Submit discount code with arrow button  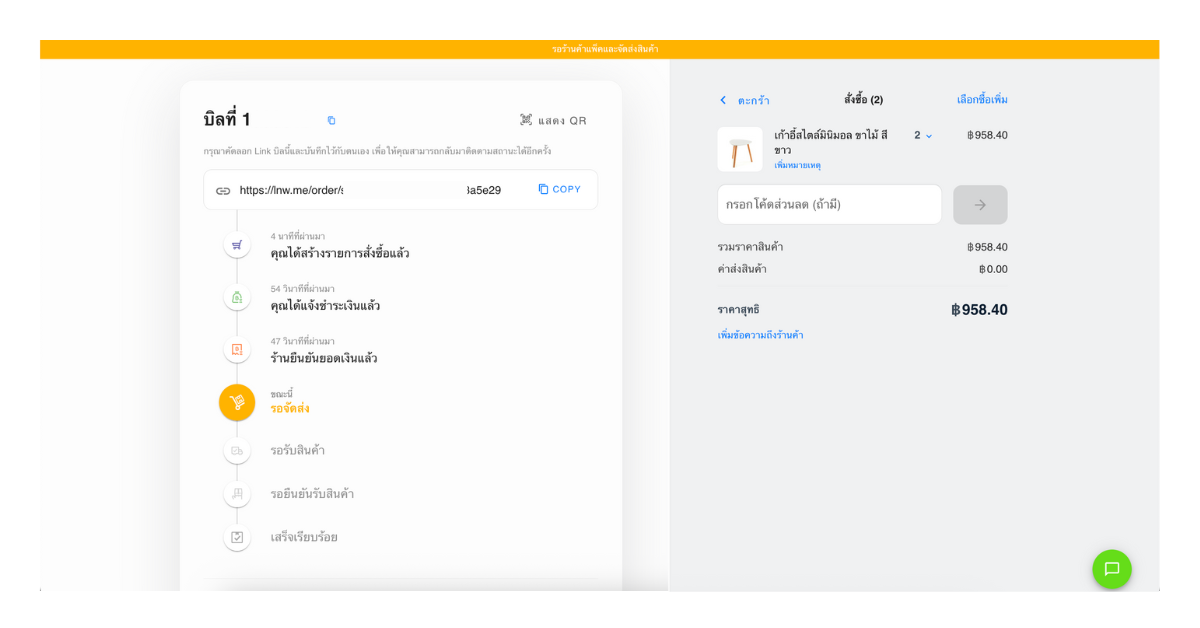[x=979, y=204]
